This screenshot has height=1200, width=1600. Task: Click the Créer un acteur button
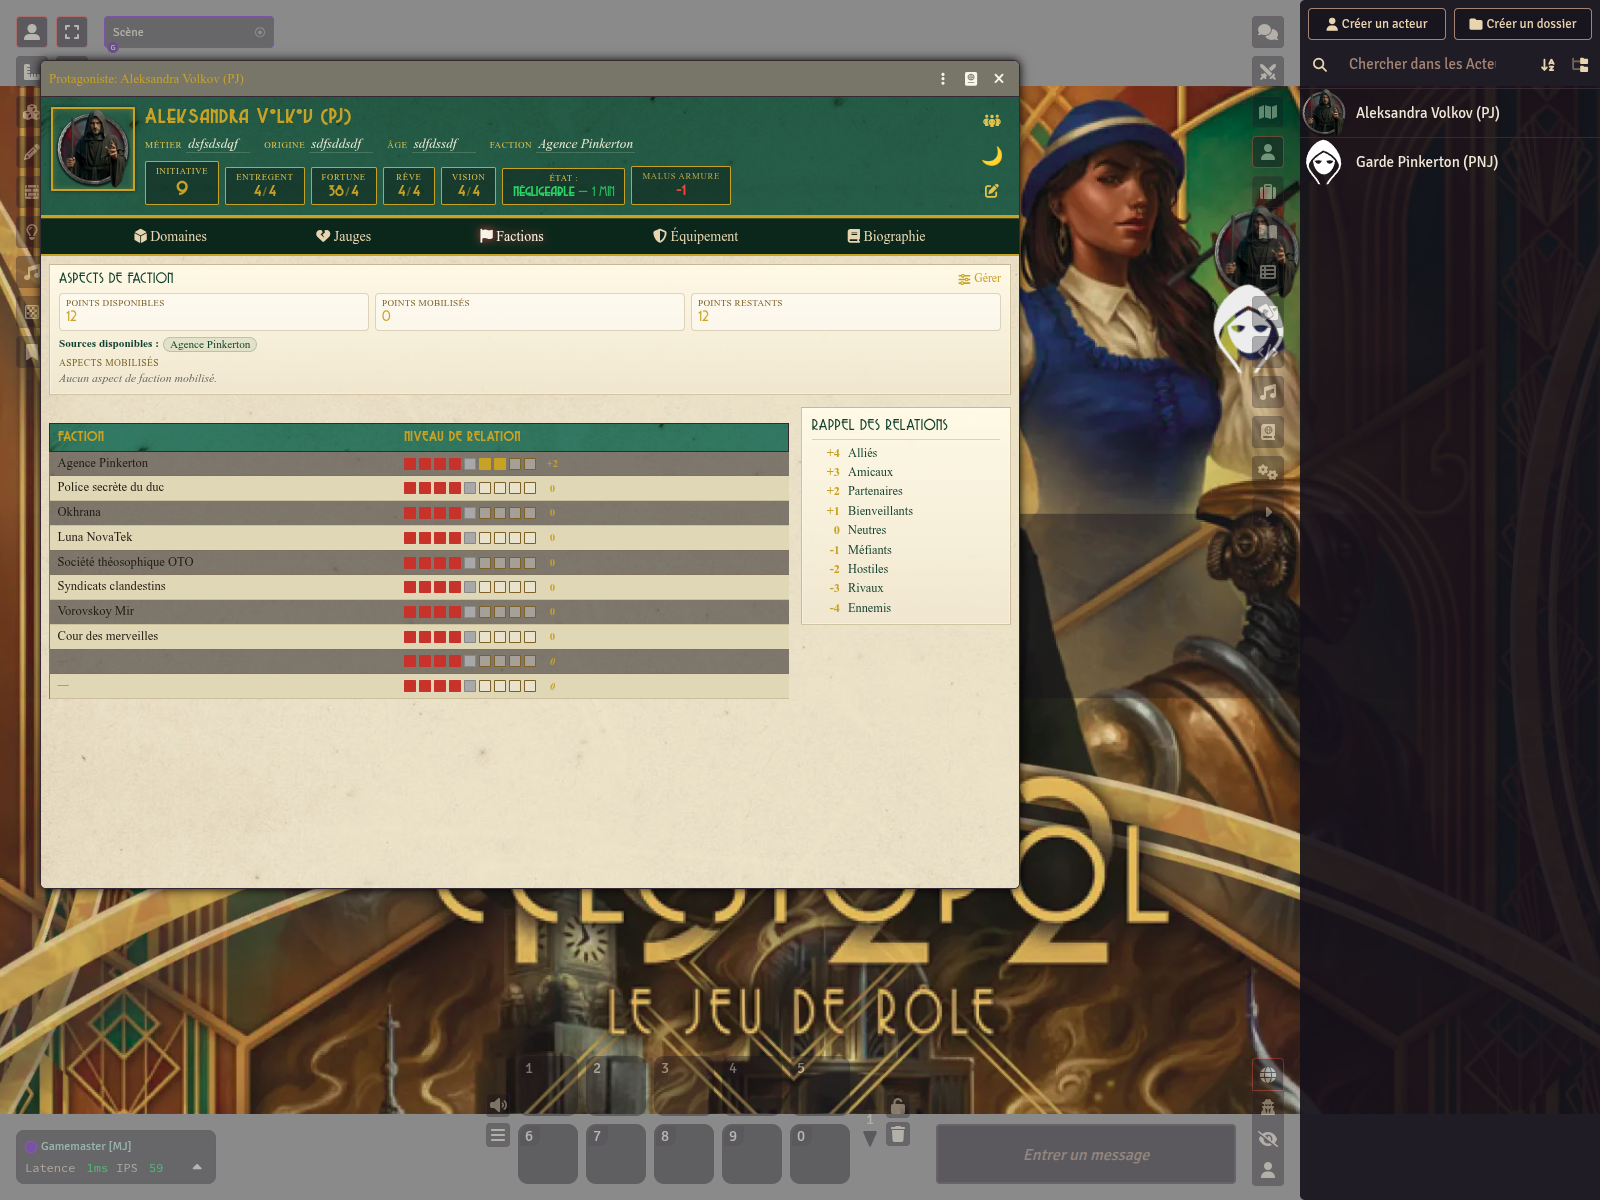click(x=1376, y=24)
